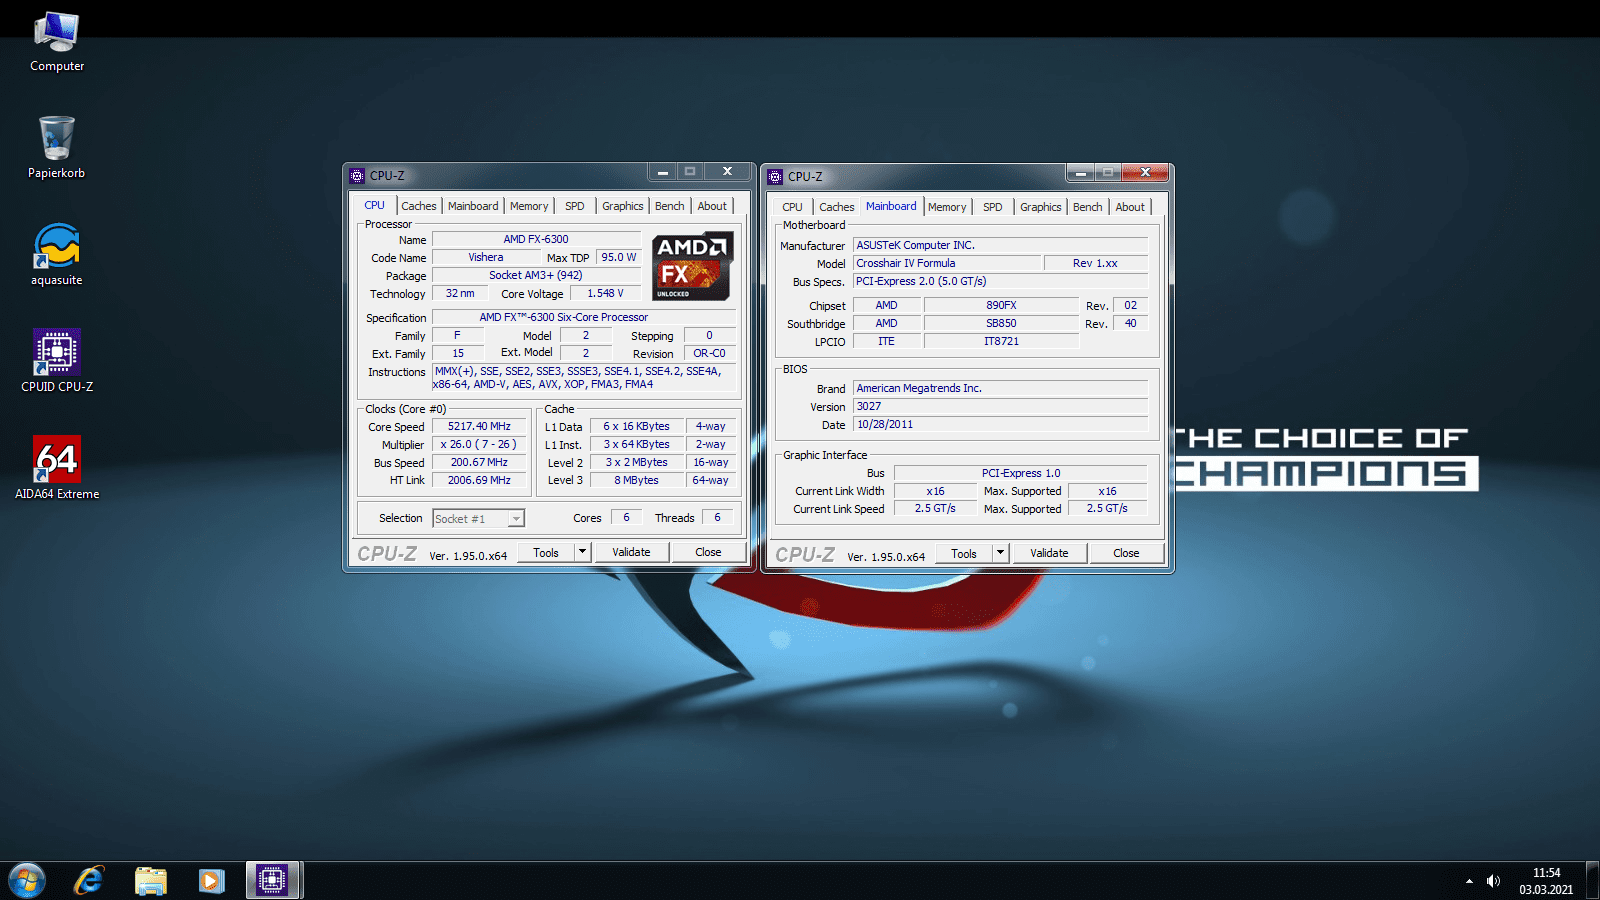This screenshot has width=1600, height=900.
Task: Open the Papierkorb recycle bin icon
Action: [57, 148]
